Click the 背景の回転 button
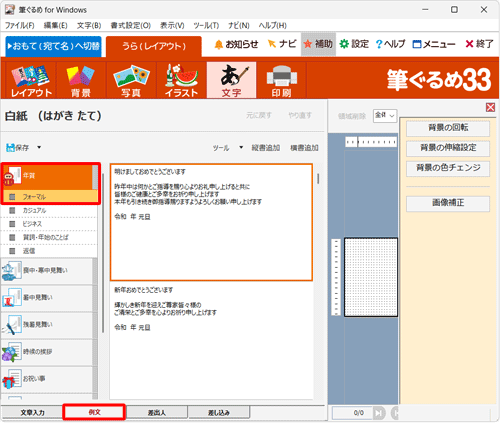 click(x=448, y=128)
